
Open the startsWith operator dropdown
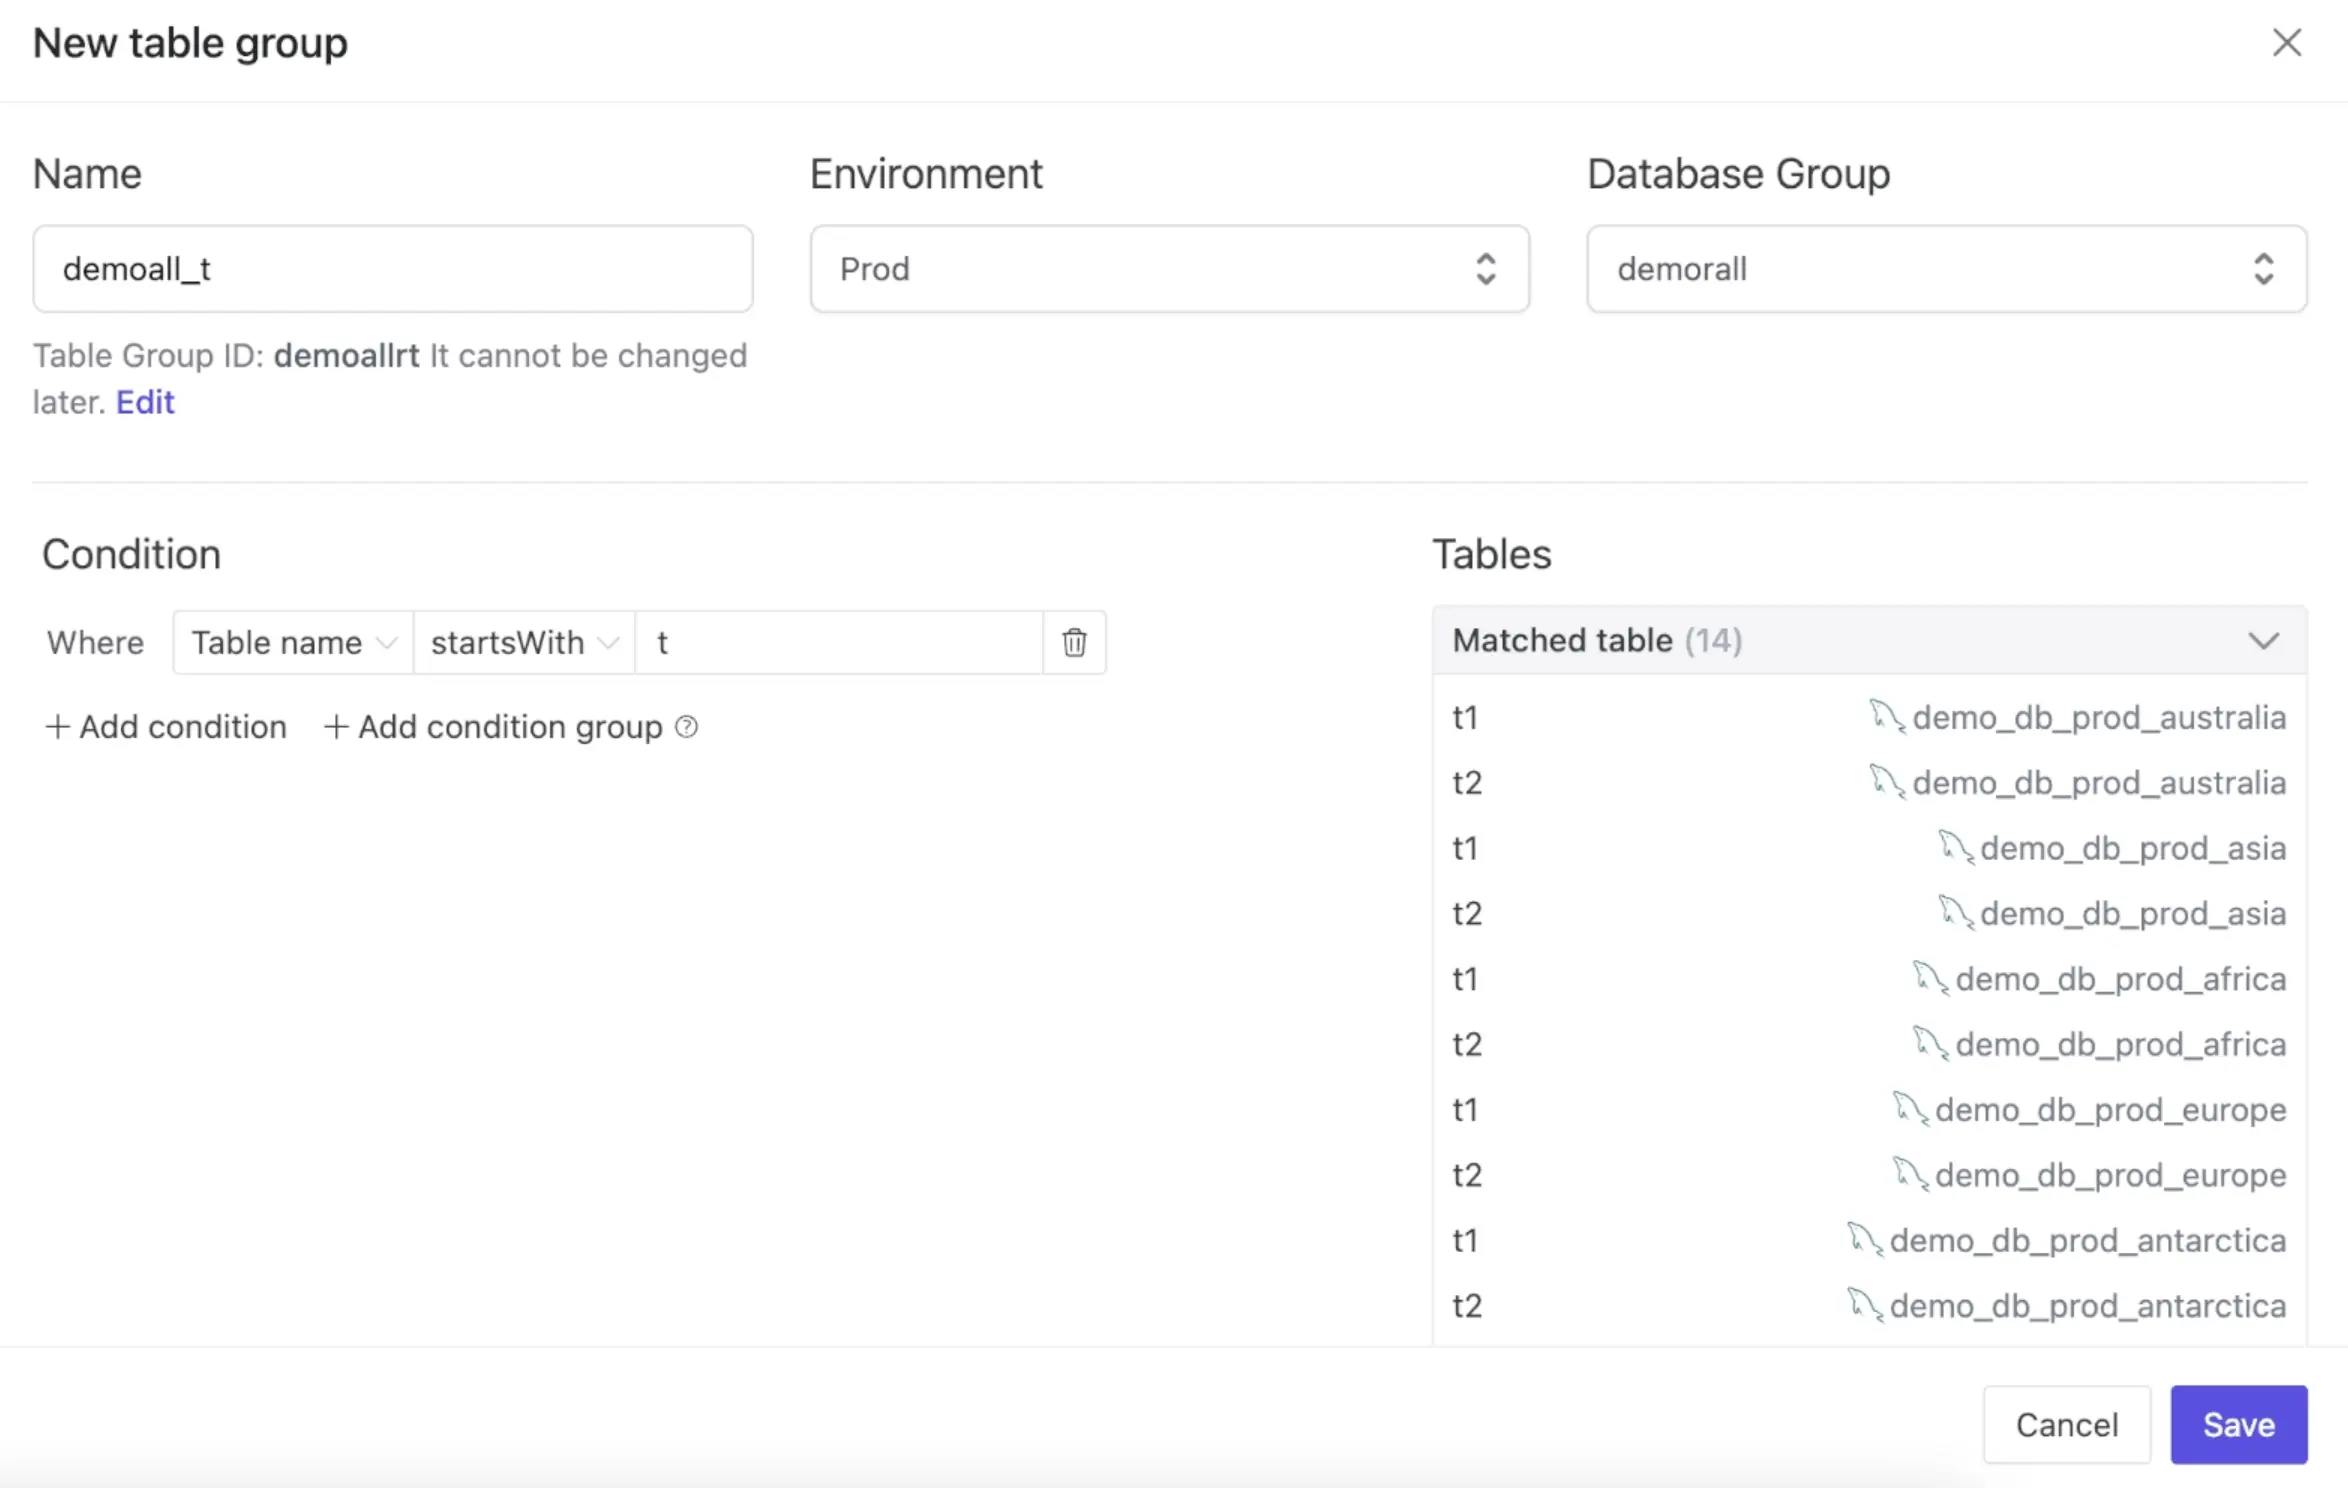tap(524, 642)
